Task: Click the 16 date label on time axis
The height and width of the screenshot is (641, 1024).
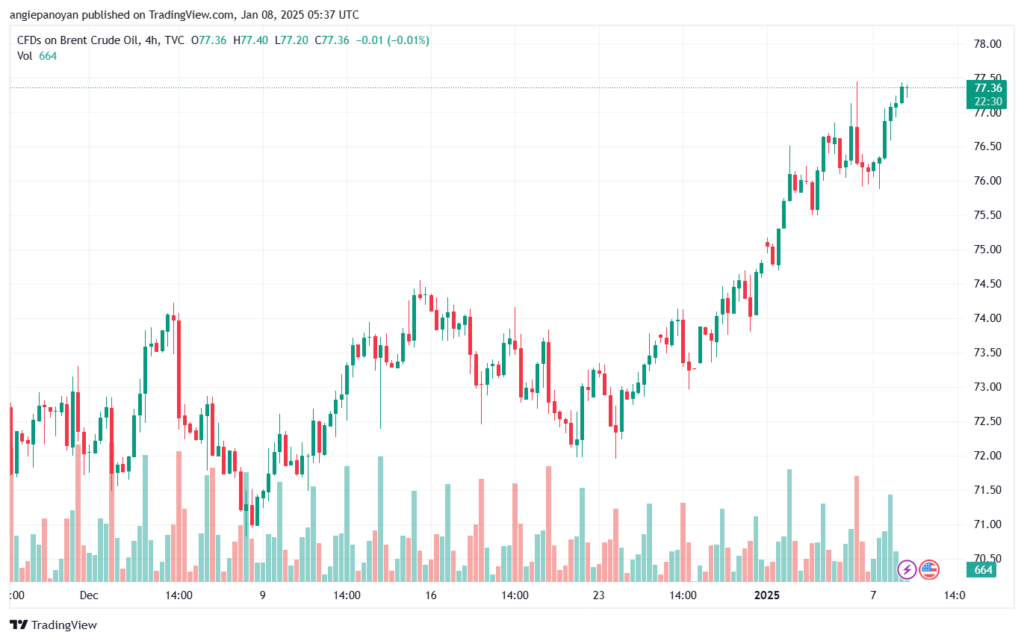Action: (x=431, y=595)
